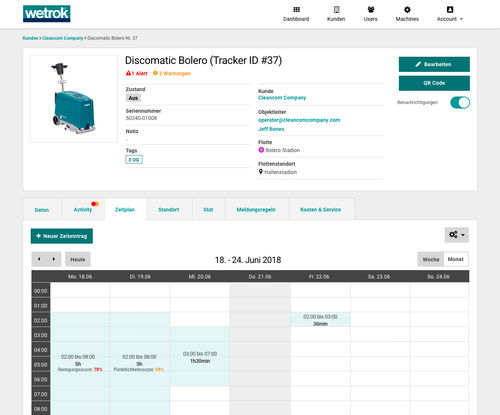
Task: Click Neuer Zeiteintrag button
Action: coord(62,236)
